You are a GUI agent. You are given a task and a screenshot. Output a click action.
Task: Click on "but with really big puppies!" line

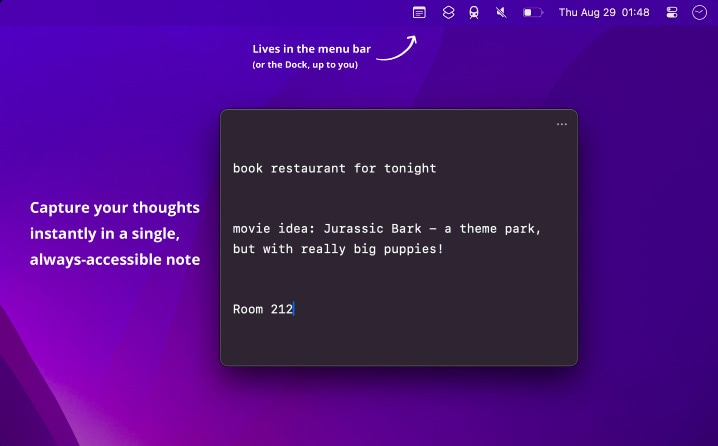pos(338,249)
